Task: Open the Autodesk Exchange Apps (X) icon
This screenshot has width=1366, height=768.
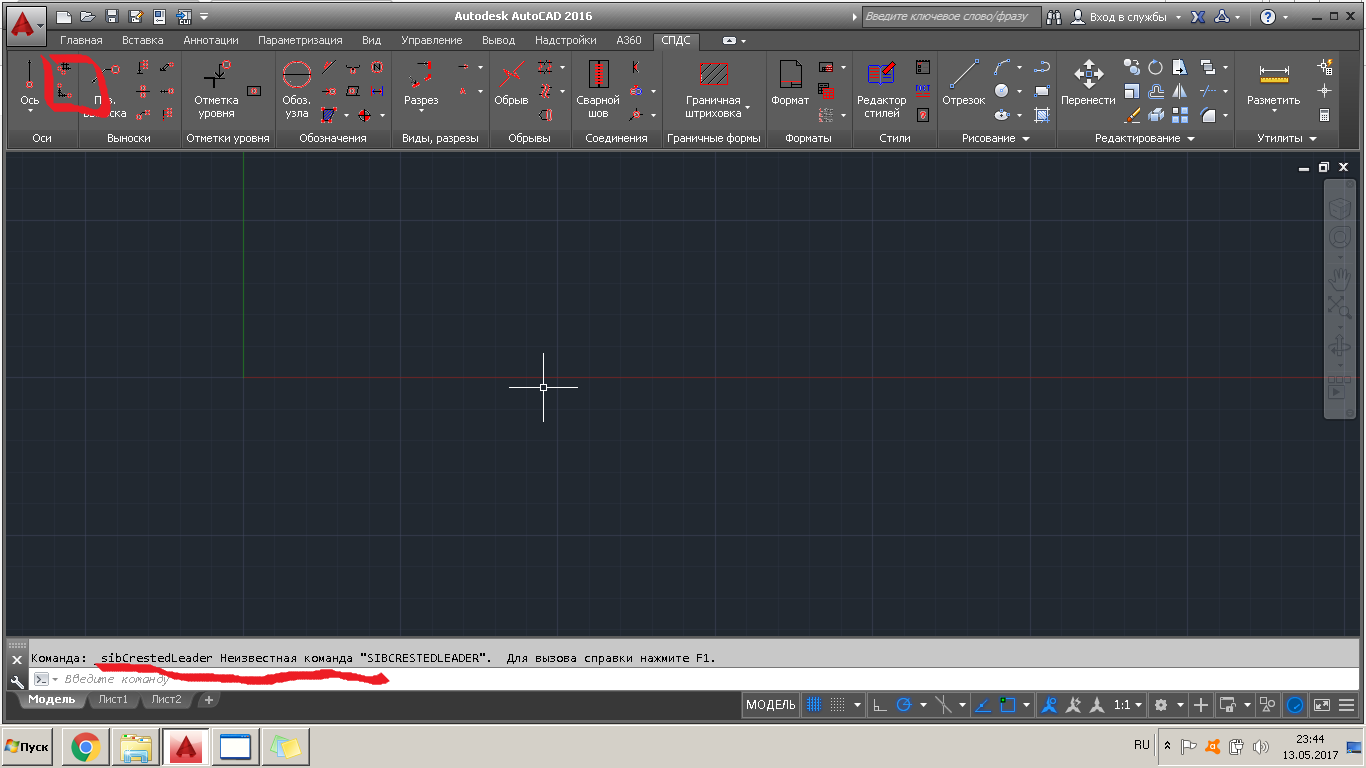Action: coord(1197,17)
